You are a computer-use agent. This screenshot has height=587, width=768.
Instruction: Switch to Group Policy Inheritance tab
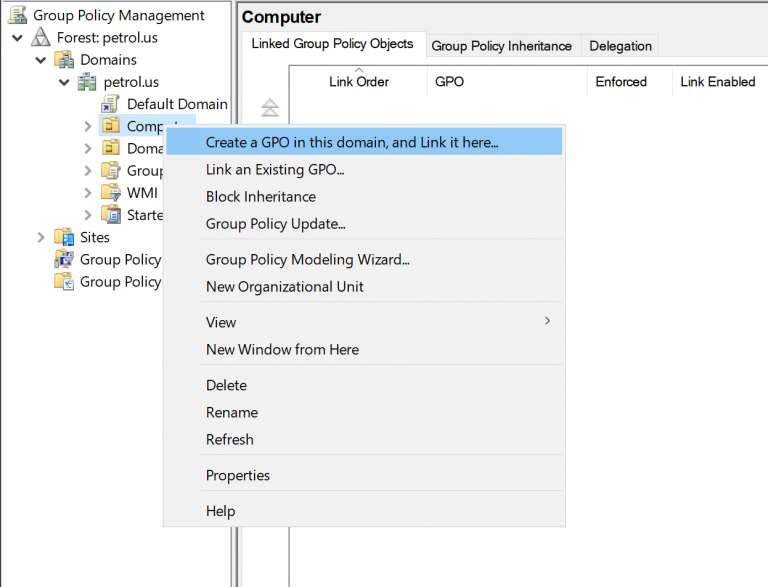(x=502, y=46)
